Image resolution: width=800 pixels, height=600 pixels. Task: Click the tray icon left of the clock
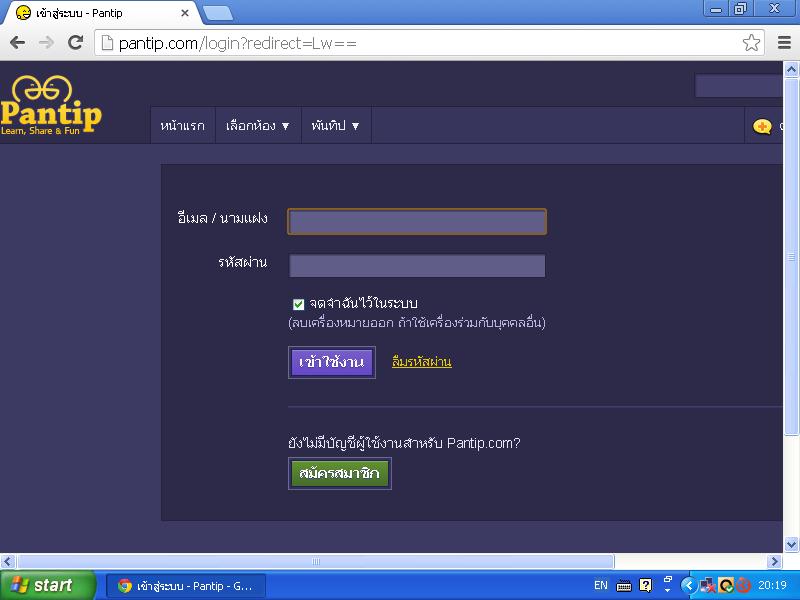pos(744,585)
